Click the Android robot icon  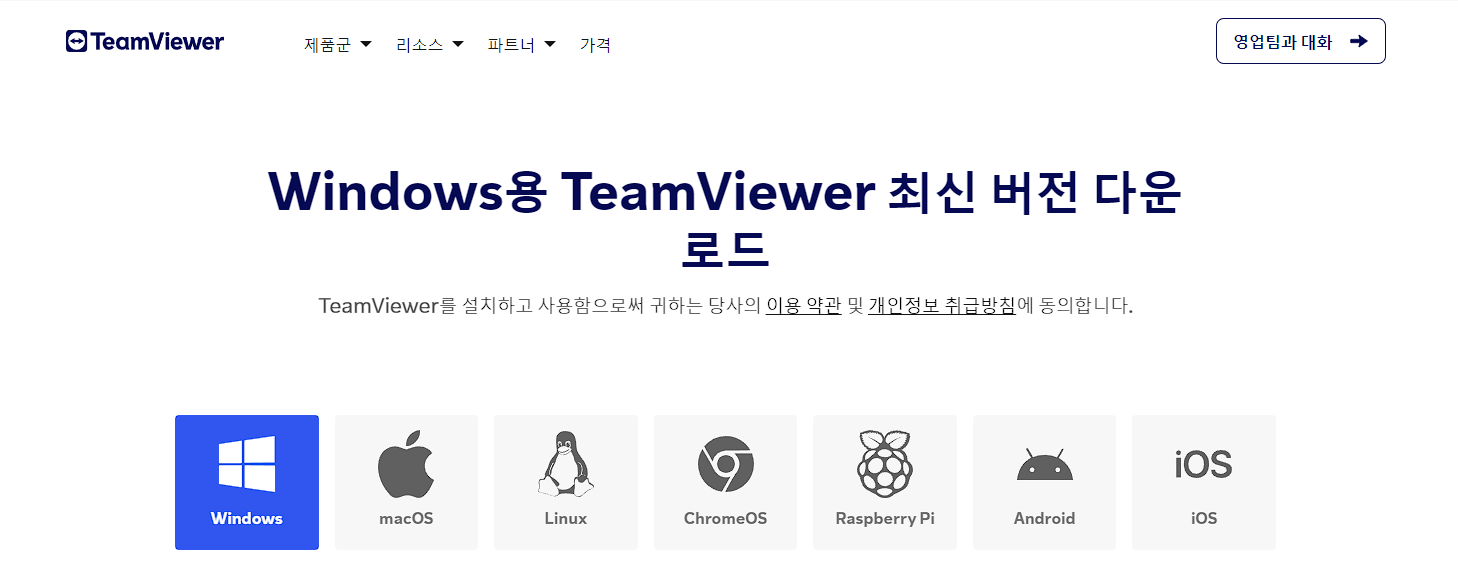coord(1043,462)
